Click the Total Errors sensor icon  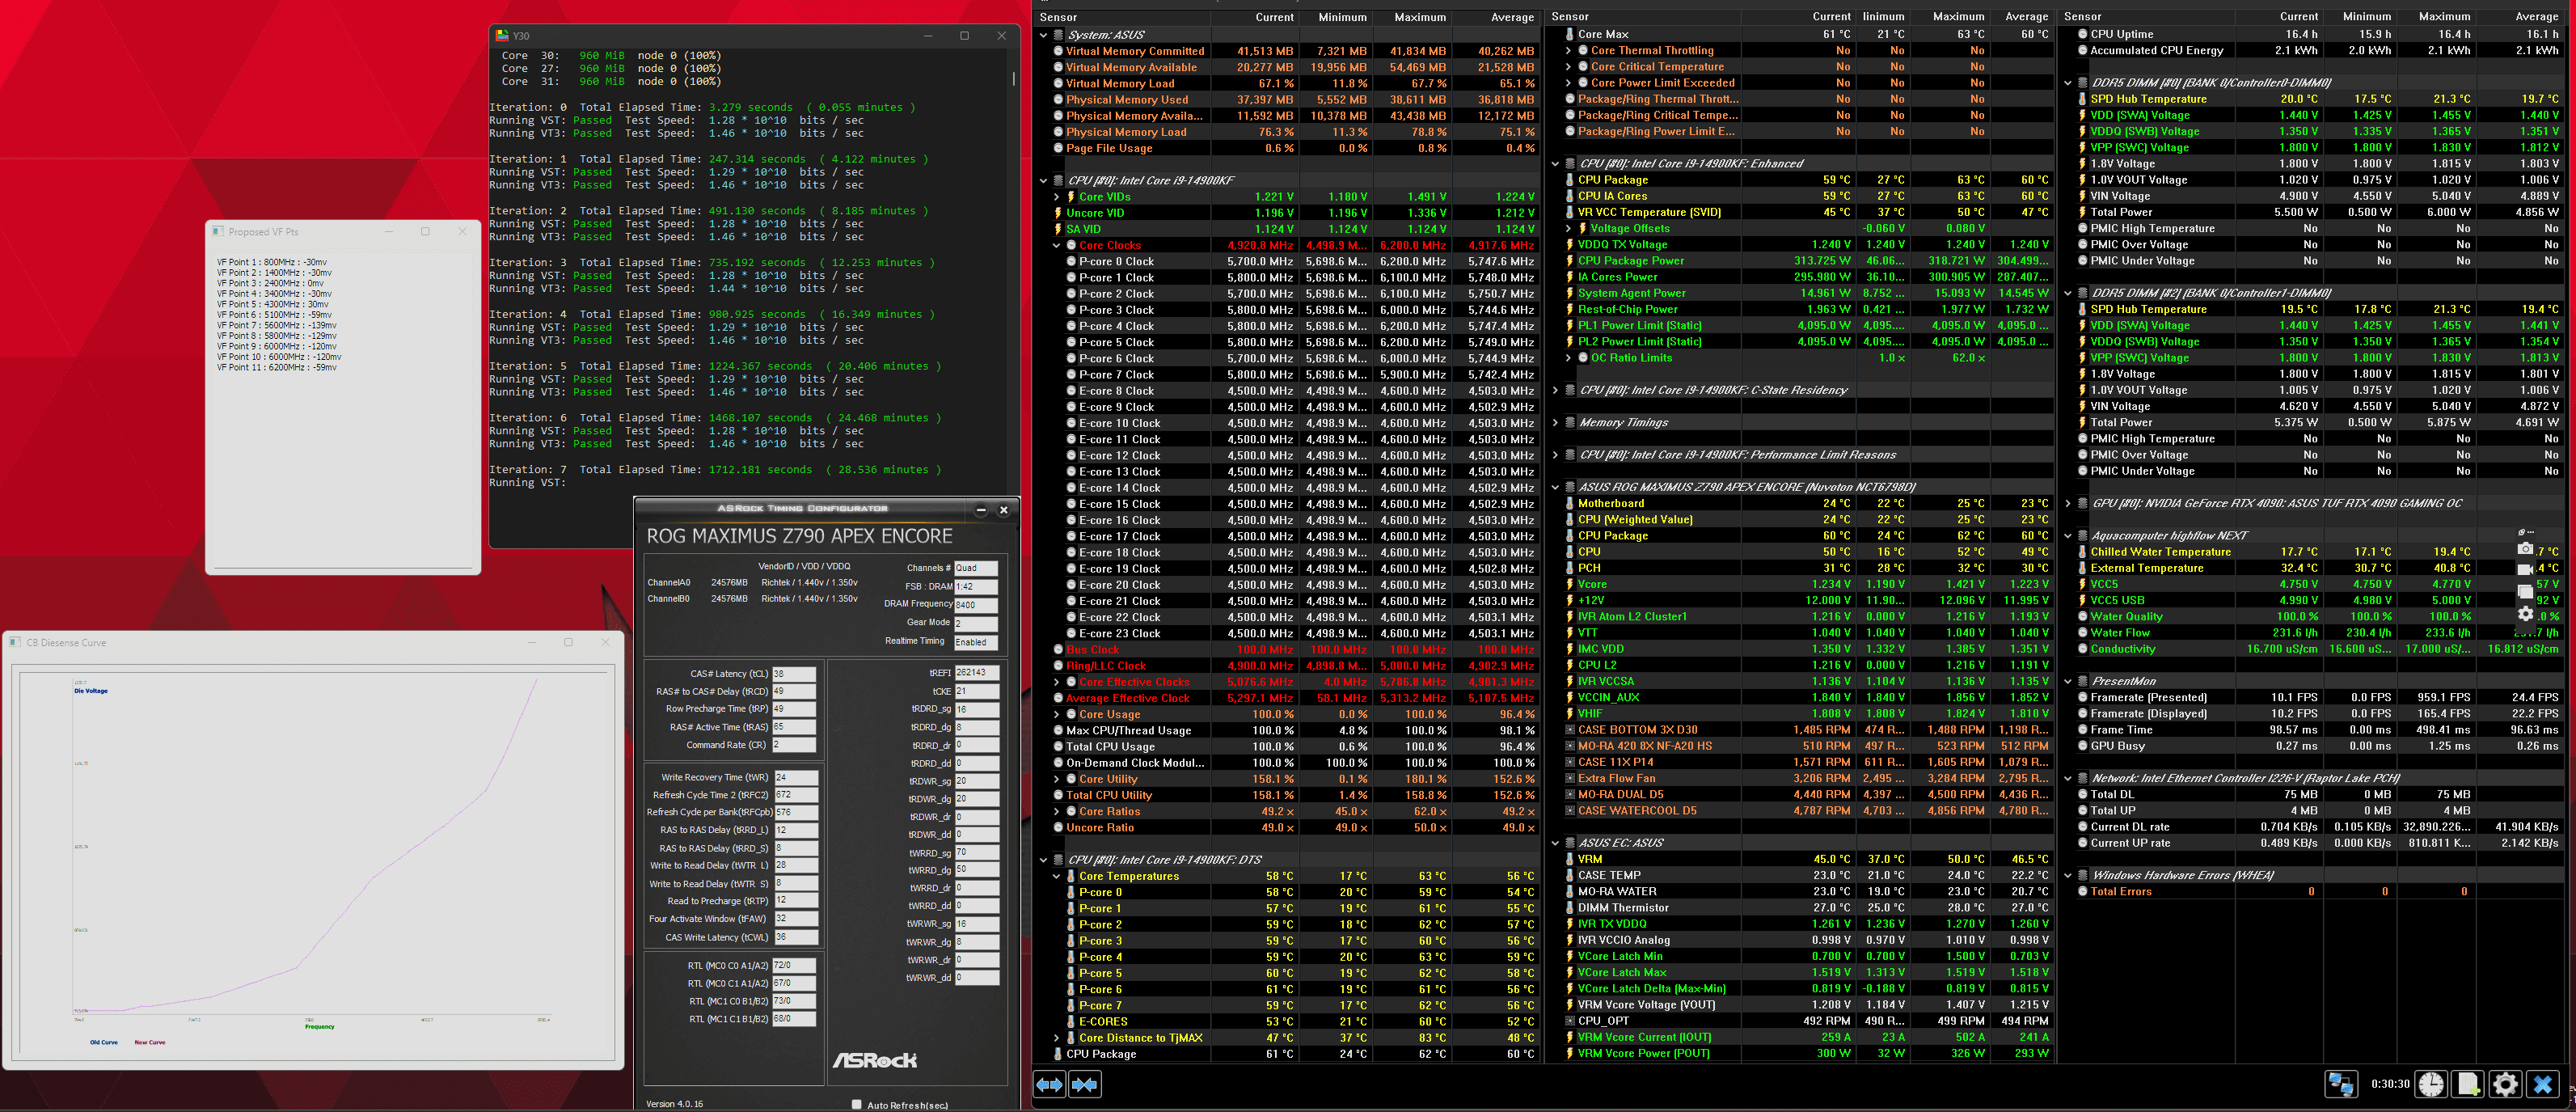(x=2082, y=892)
